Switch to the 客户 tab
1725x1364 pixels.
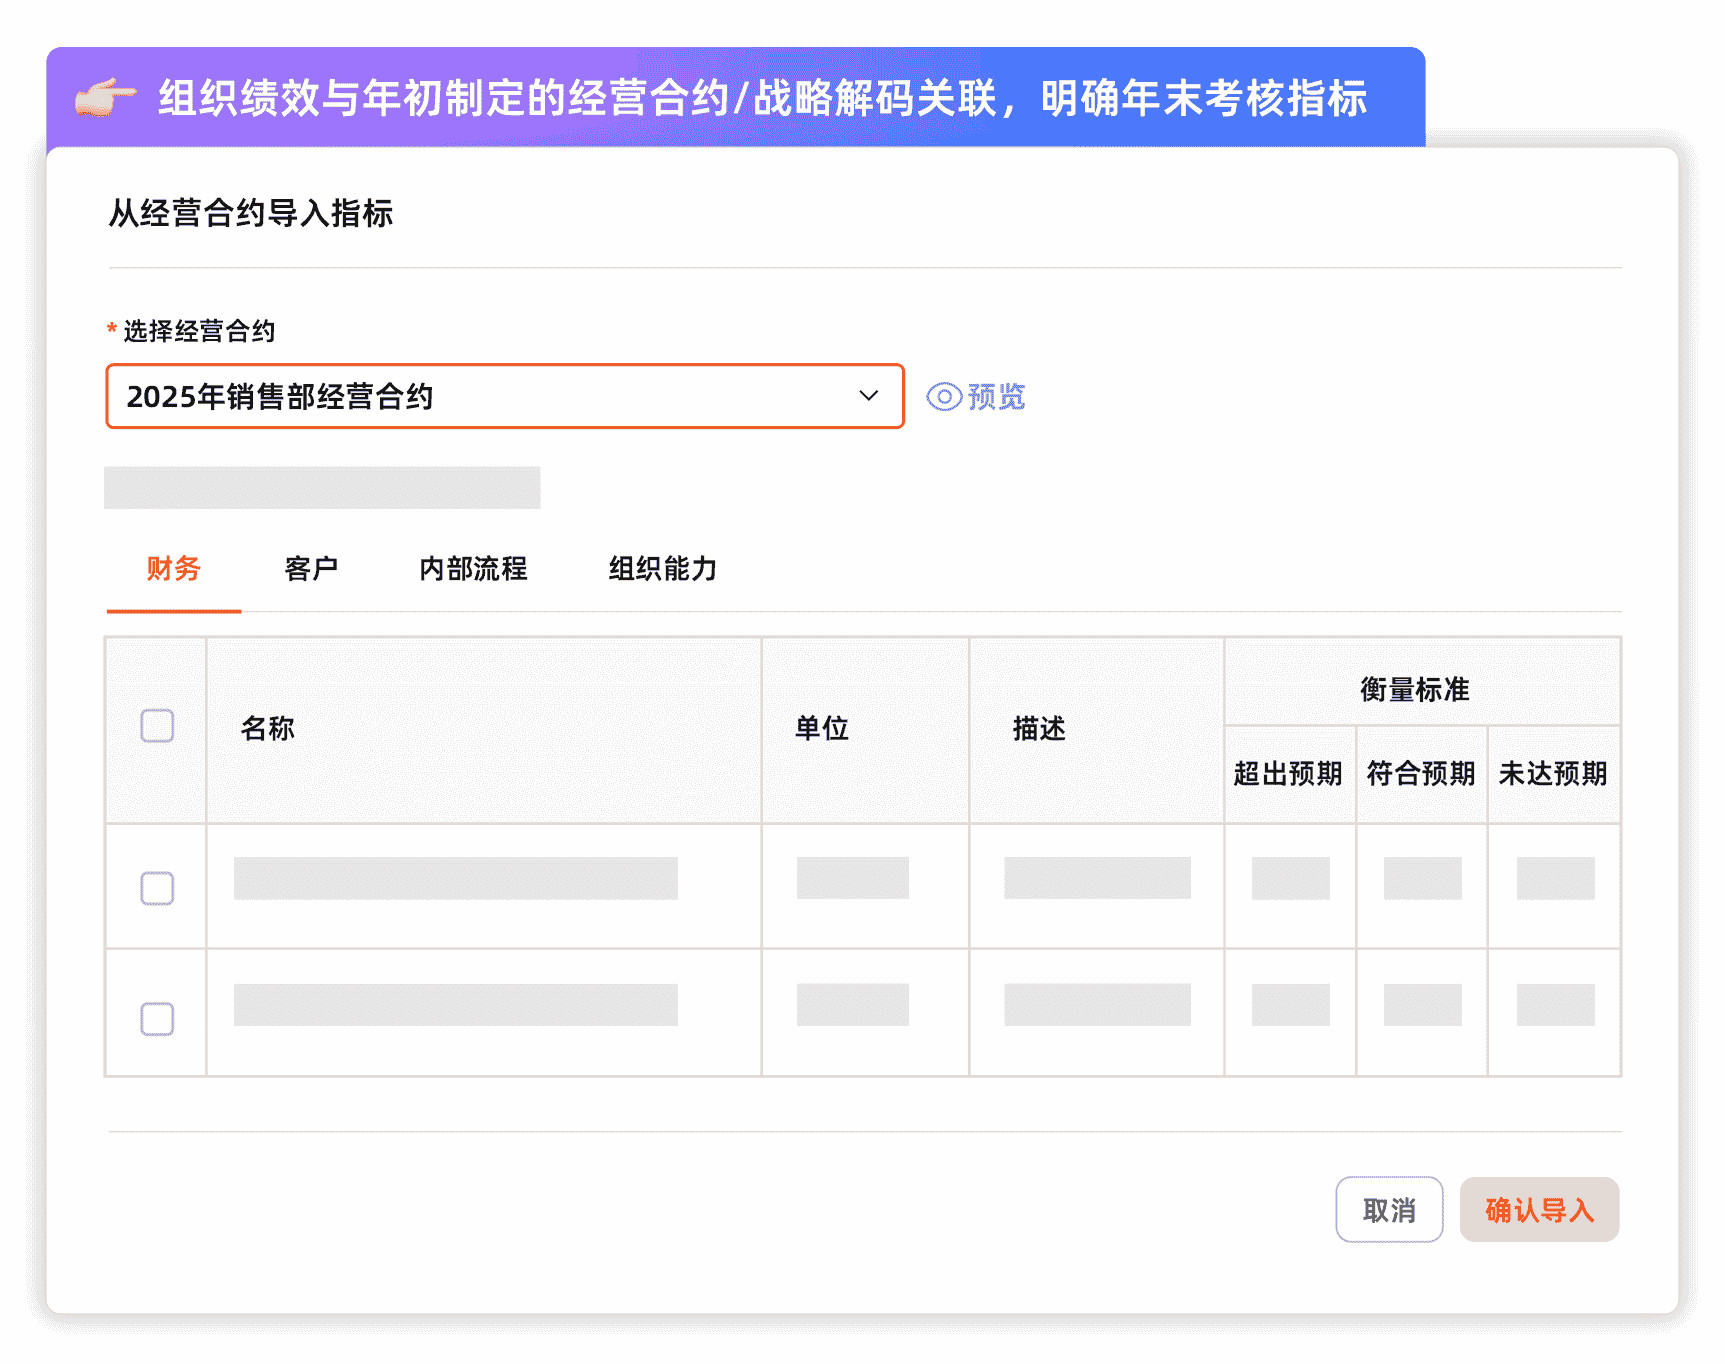(311, 568)
